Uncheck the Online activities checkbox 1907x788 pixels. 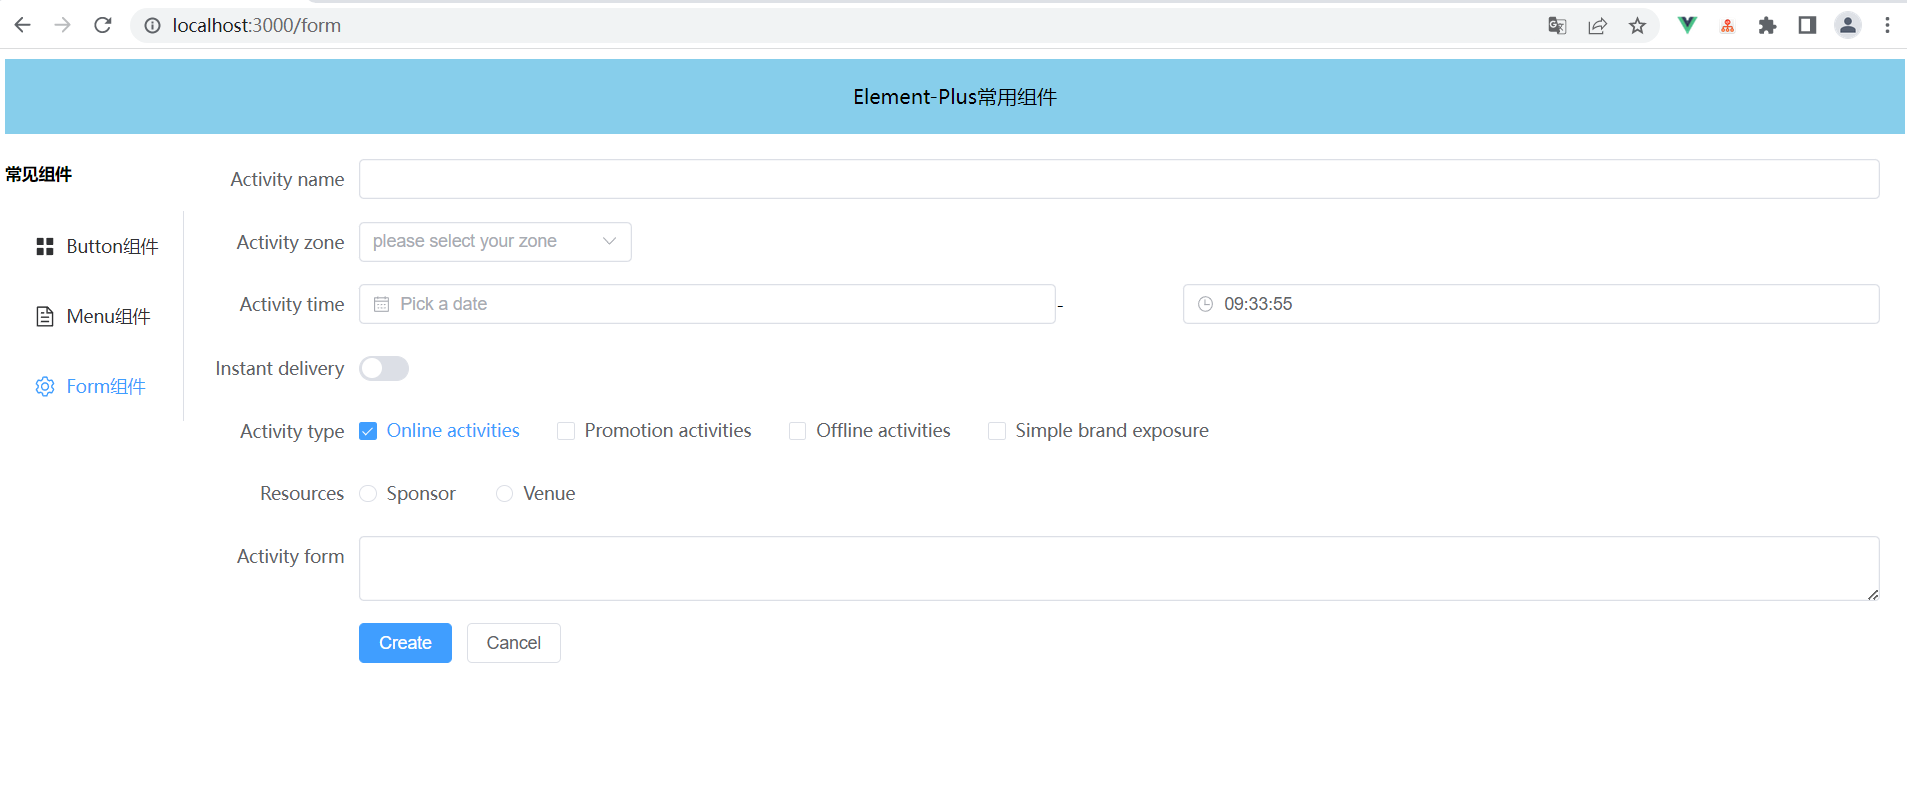[x=368, y=431]
